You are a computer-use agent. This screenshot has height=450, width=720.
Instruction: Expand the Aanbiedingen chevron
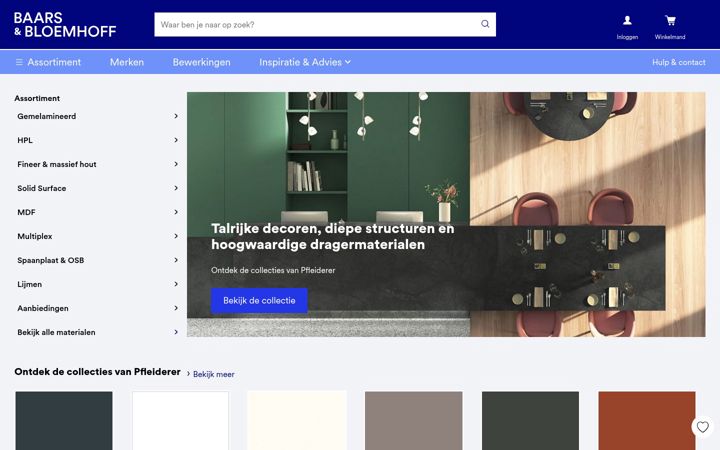(176, 308)
